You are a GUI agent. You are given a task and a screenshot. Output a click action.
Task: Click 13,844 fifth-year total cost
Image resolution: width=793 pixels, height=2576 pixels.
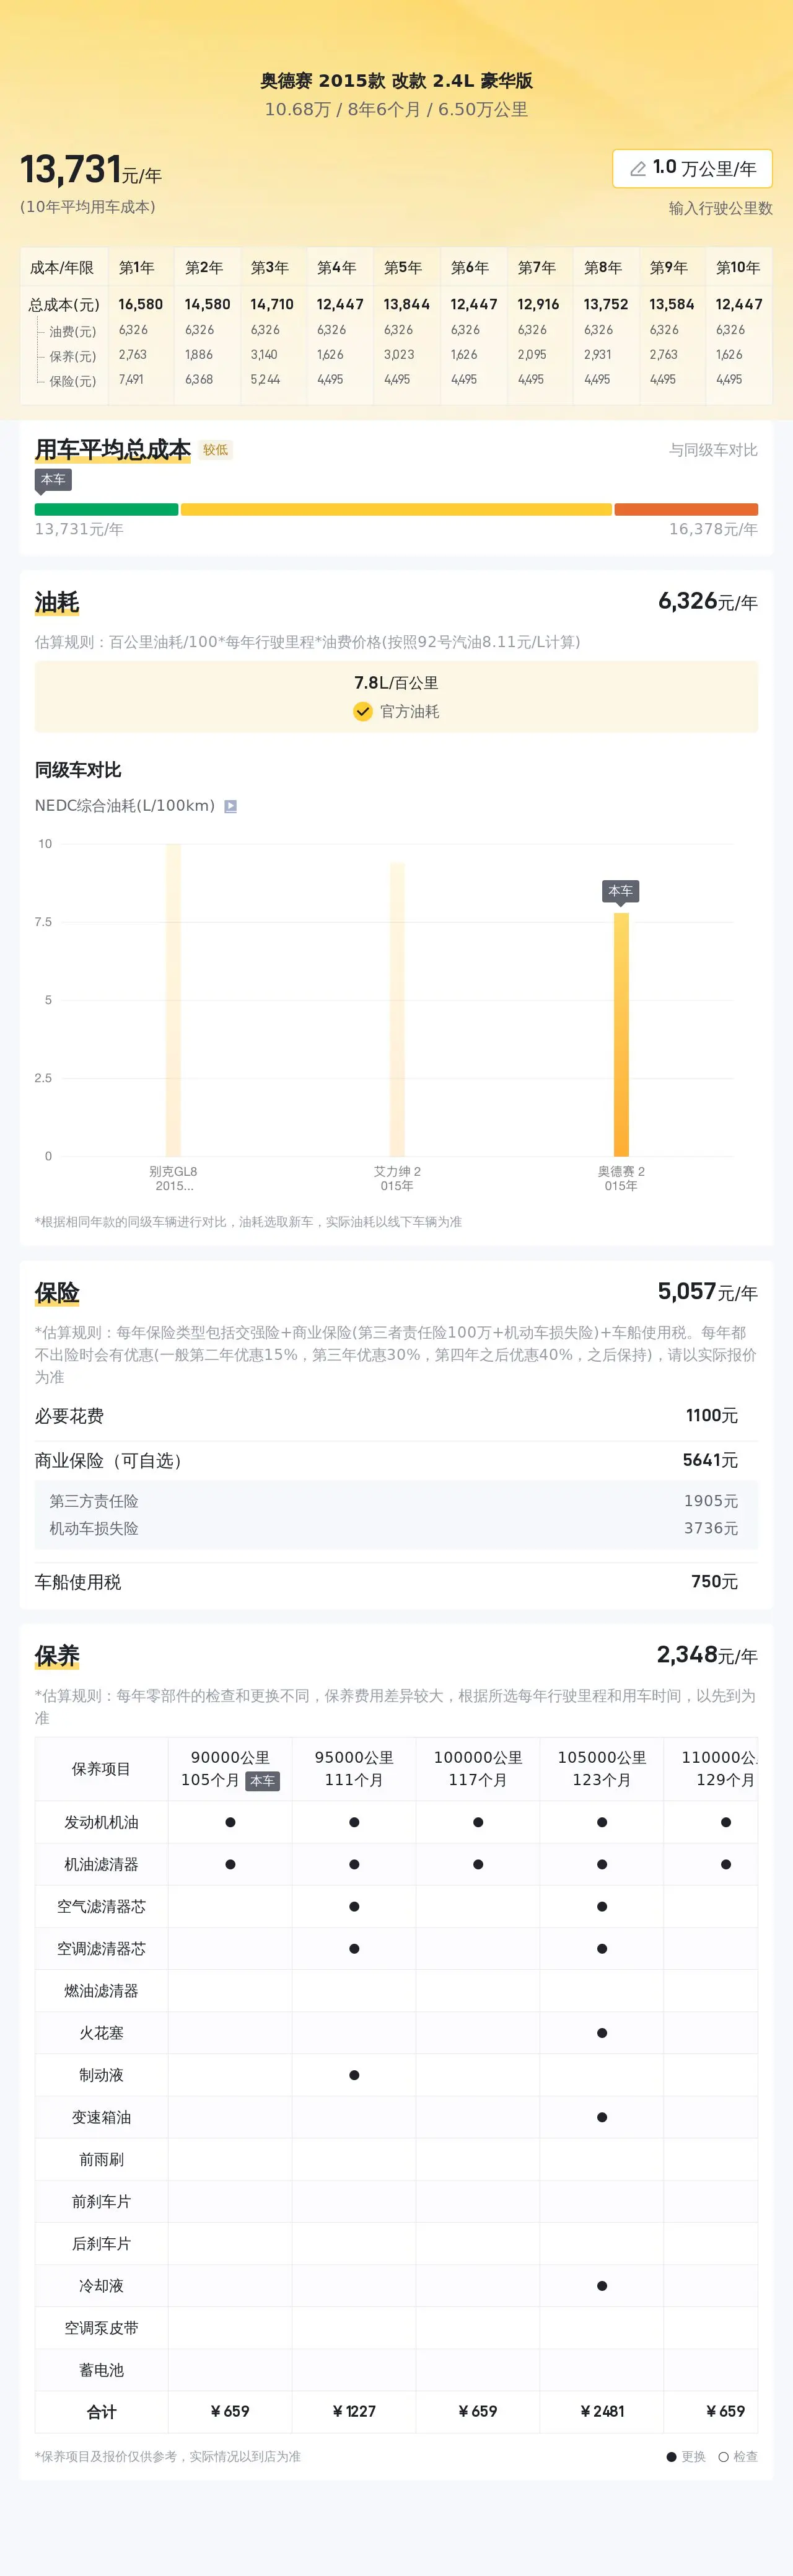click(406, 304)
